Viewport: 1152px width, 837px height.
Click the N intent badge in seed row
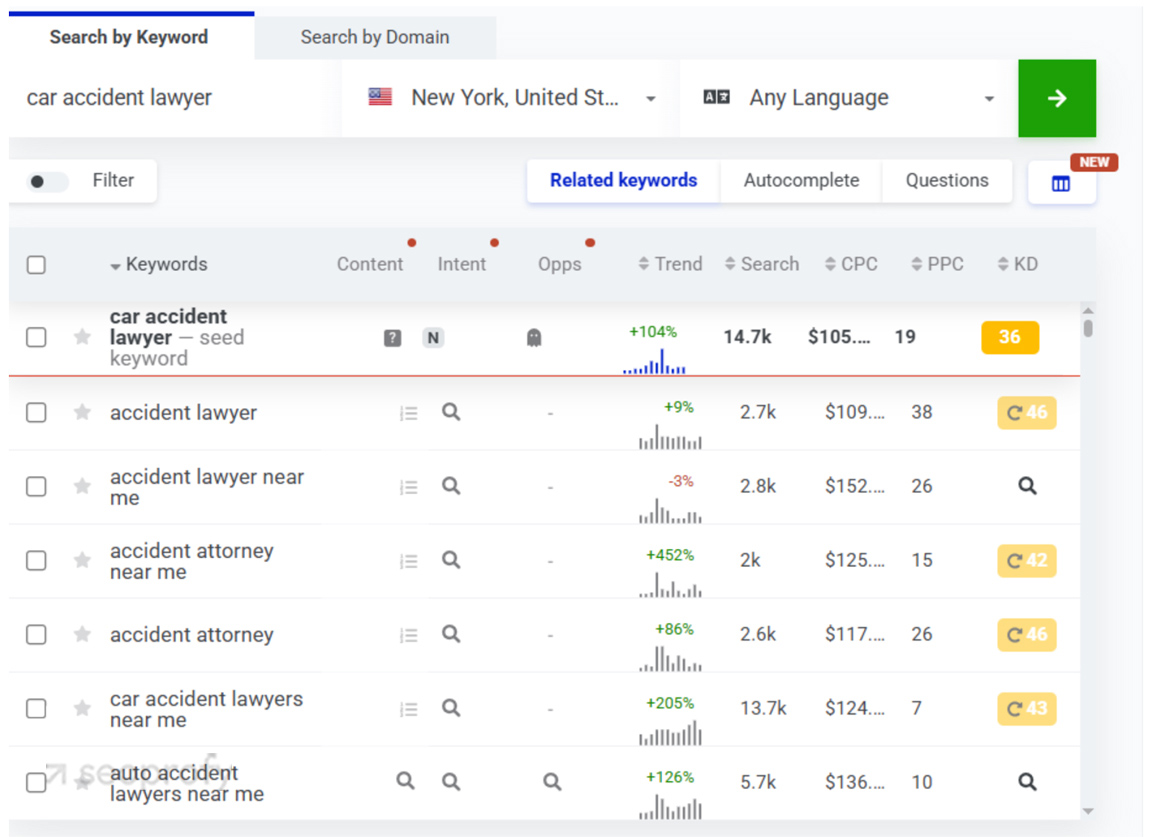pyautogui.click(x=433, y=337)
